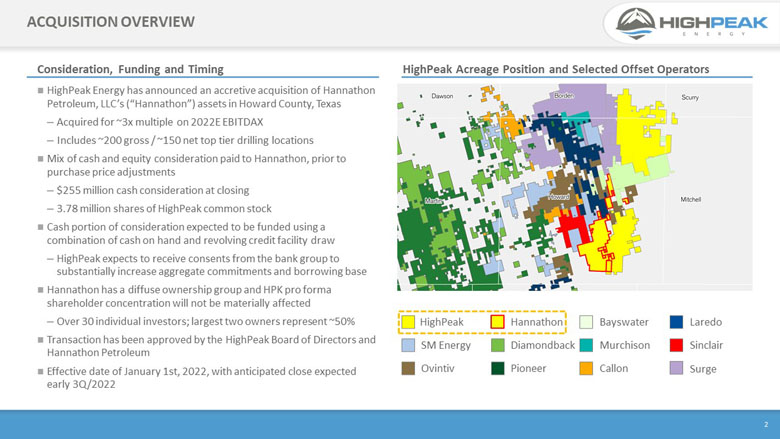
Task: Click the 'Hannathon' legend label
Action: pos(536,322)
